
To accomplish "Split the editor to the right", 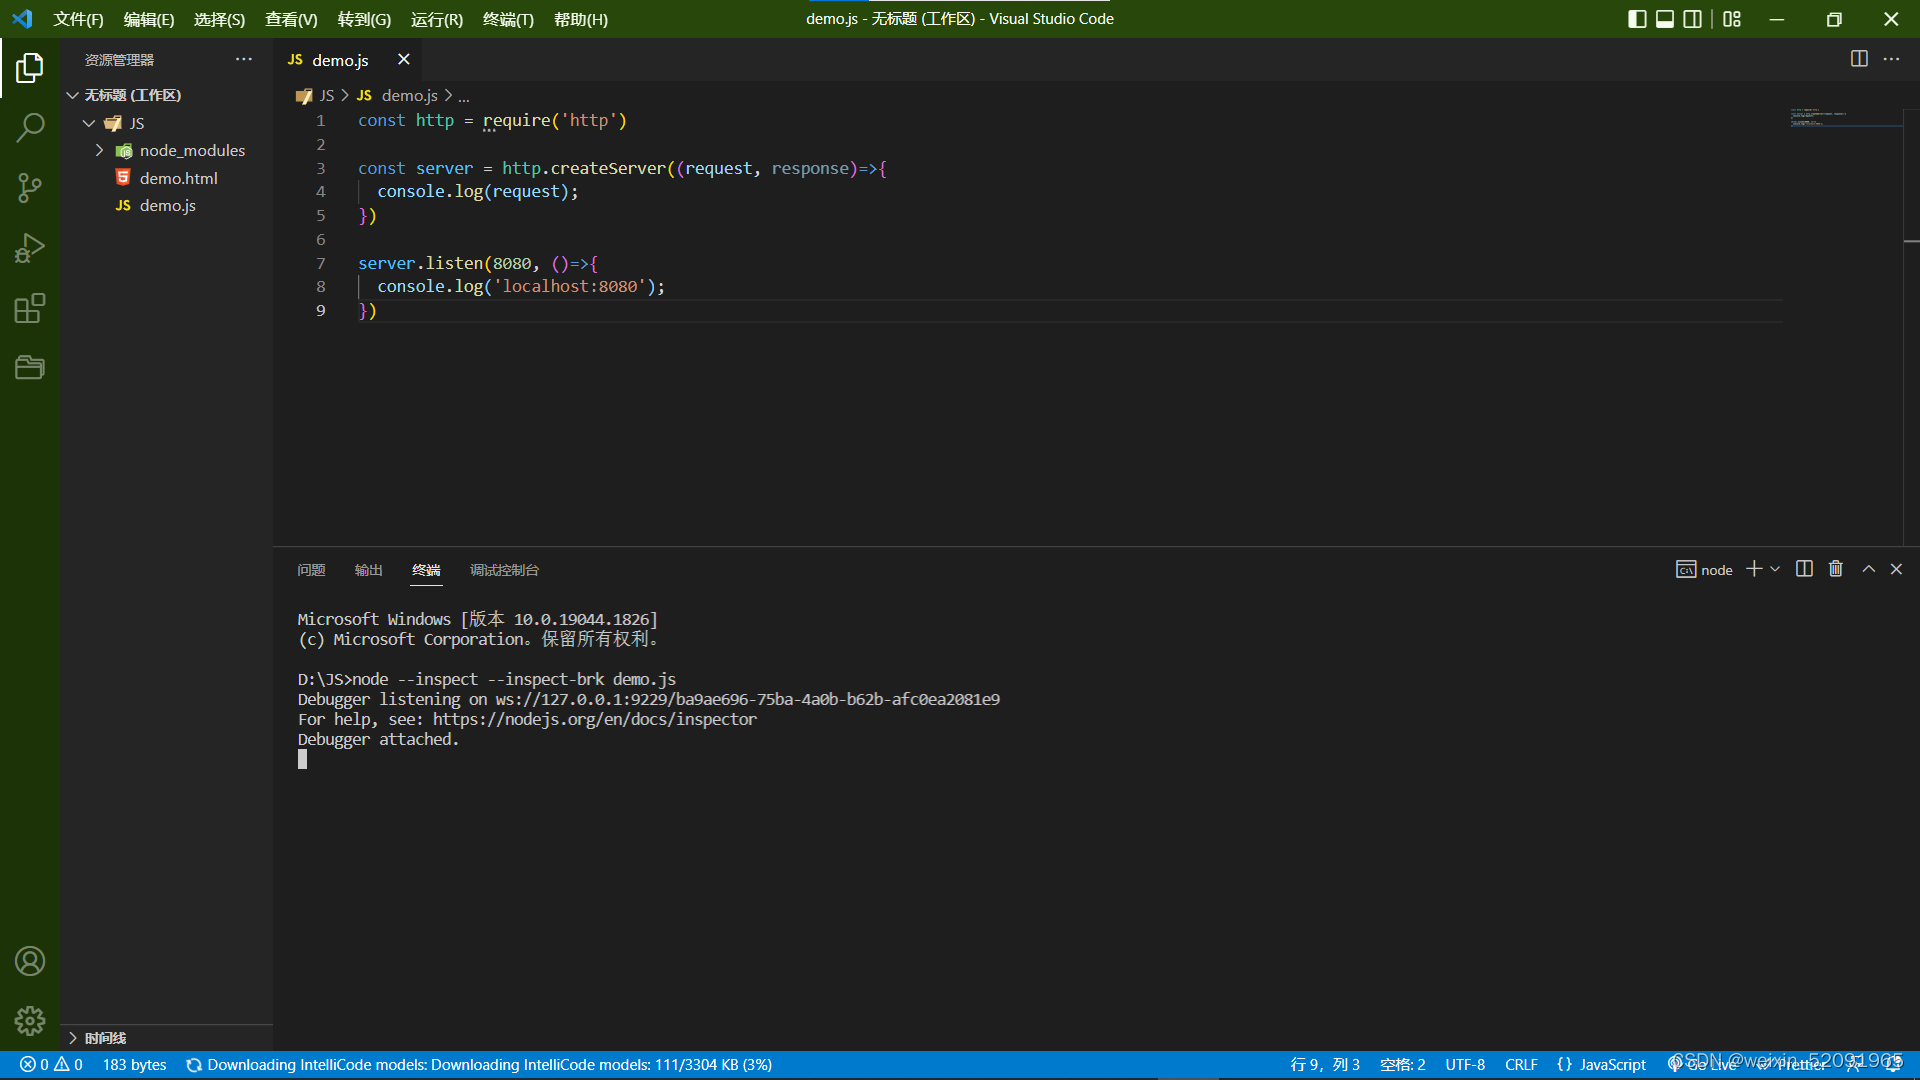I will (x=1859, y=59).
